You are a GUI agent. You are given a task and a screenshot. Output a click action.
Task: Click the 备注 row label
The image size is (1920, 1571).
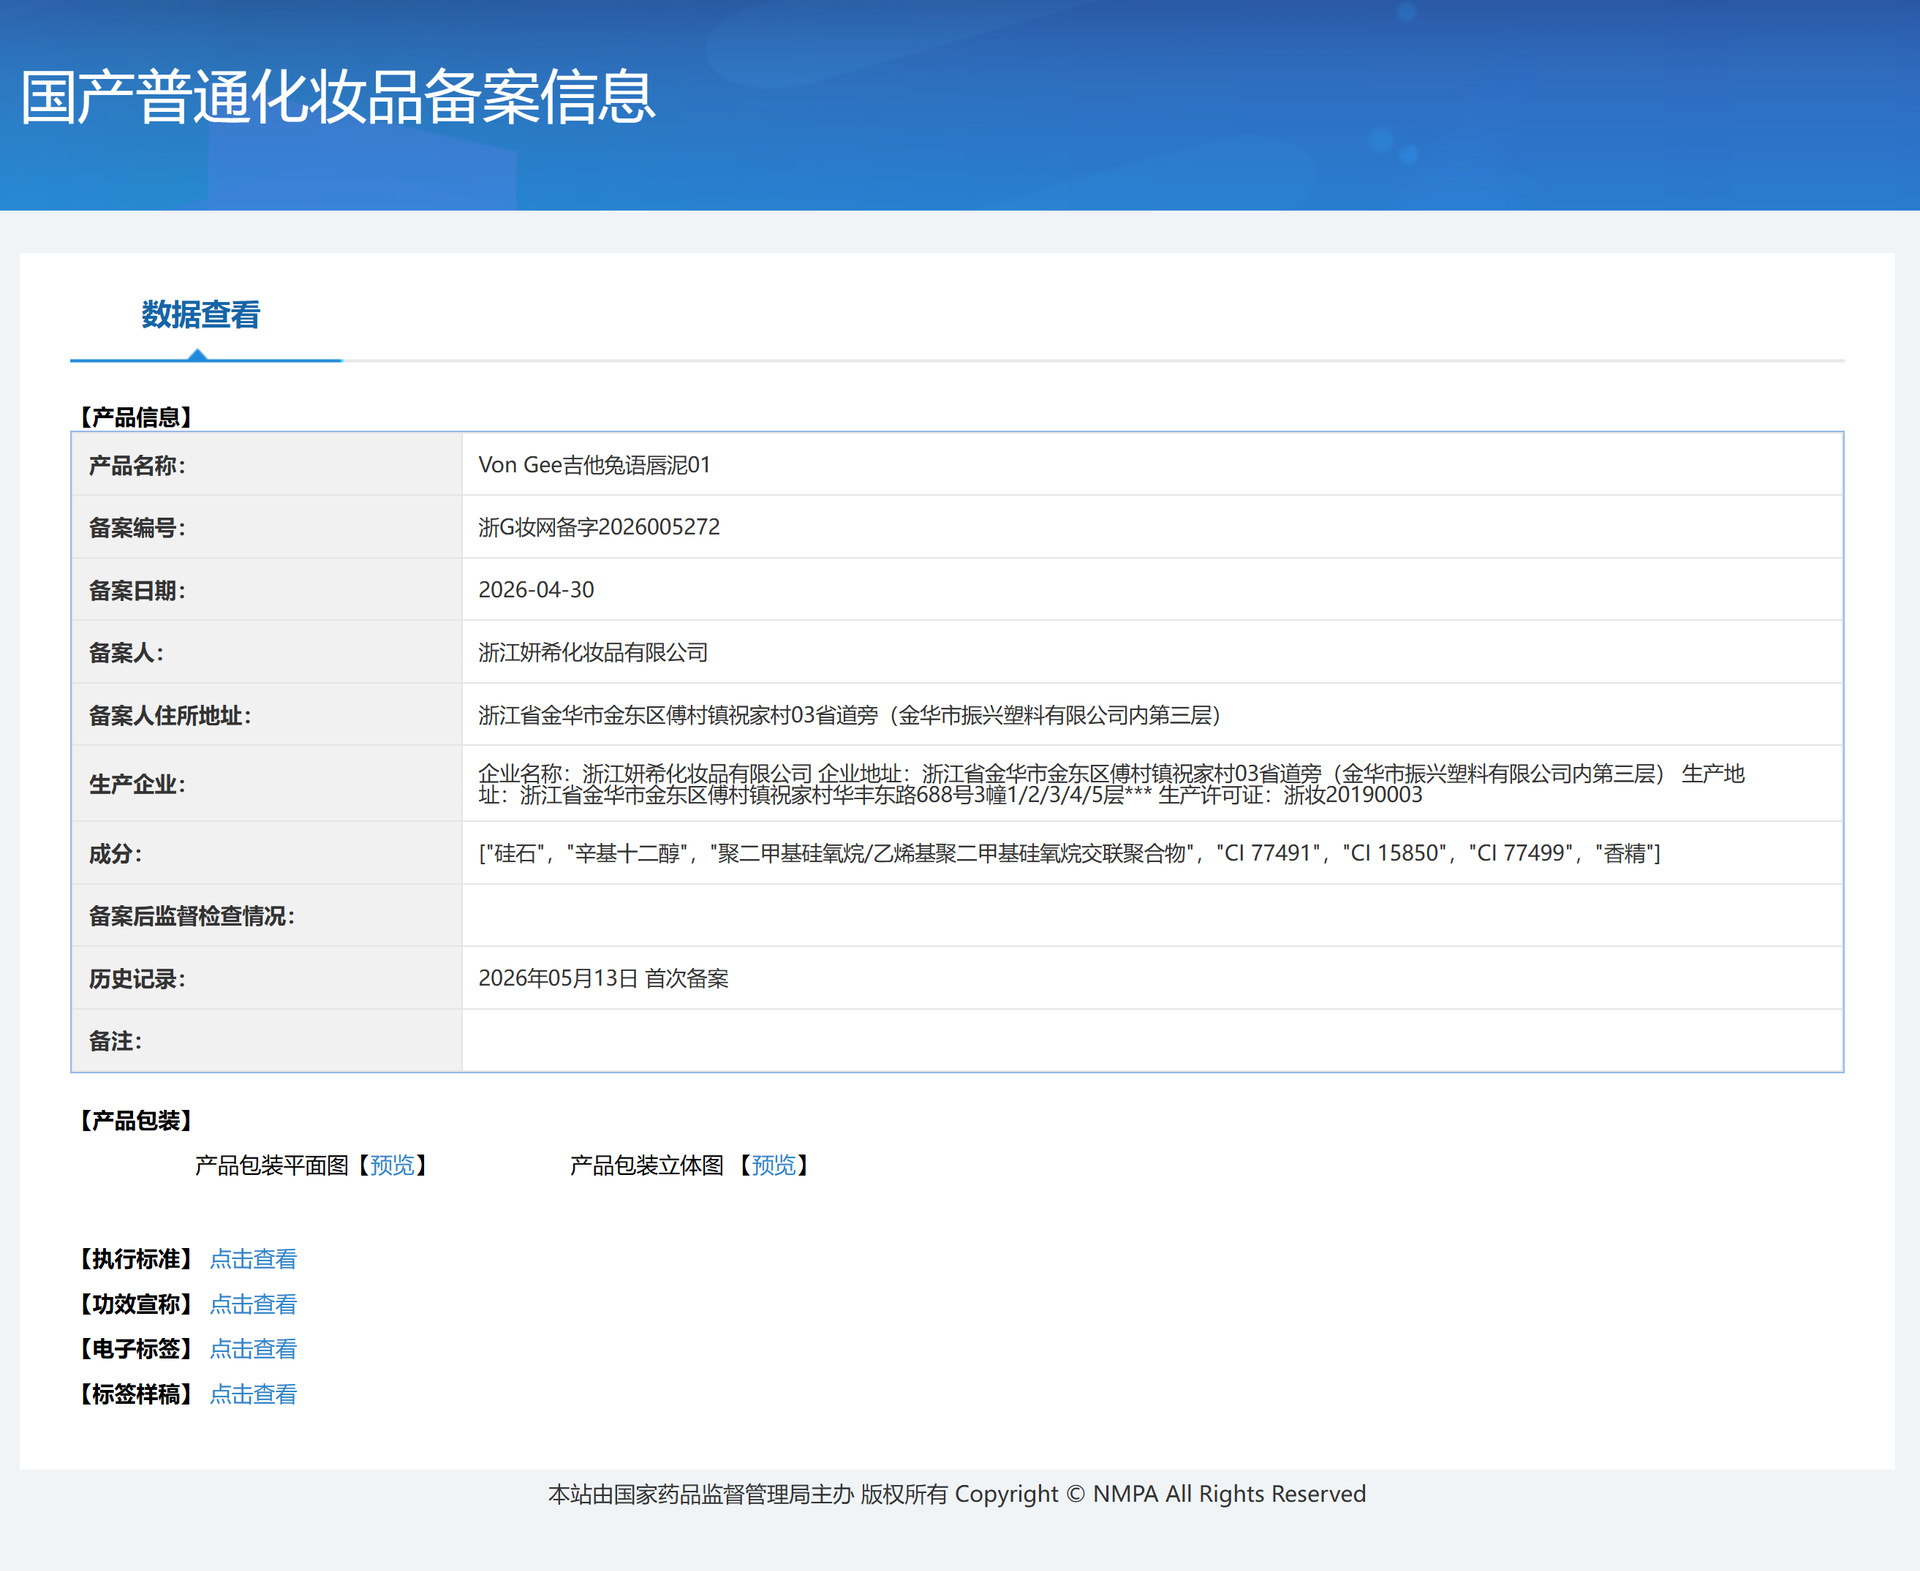(x=115, y=1041)
